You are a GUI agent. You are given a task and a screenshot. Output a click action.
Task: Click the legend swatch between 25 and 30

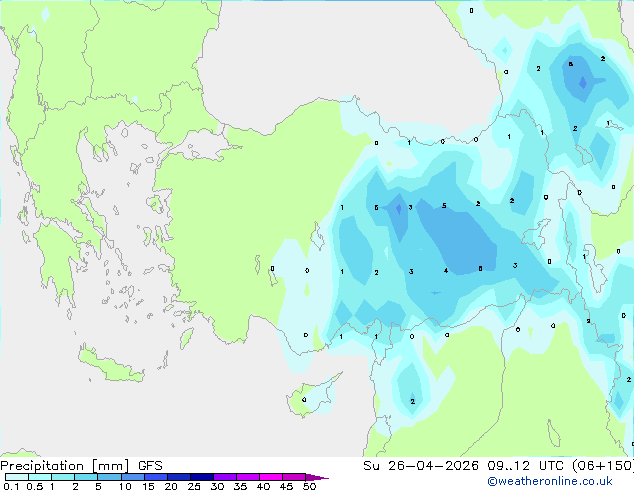[x=202, y=477]
